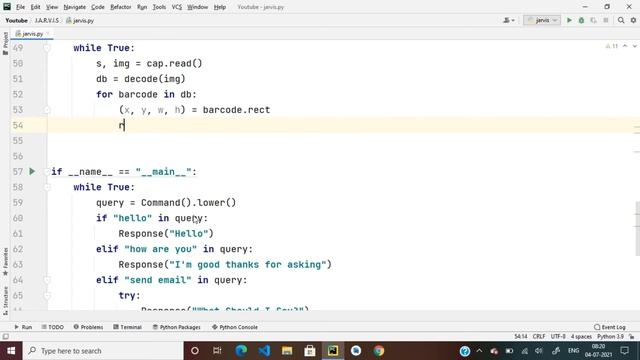Open the Edit menu

[36, 7]
